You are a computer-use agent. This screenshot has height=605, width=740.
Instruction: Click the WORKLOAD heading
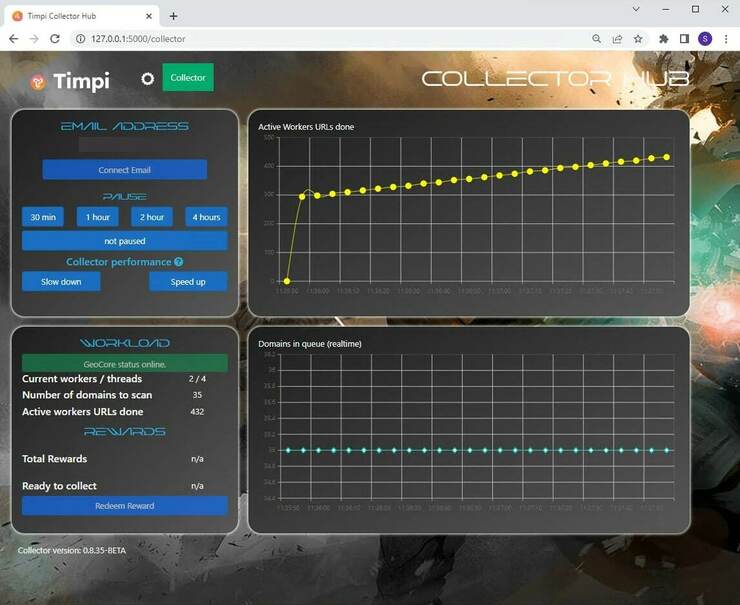[125, 343]
